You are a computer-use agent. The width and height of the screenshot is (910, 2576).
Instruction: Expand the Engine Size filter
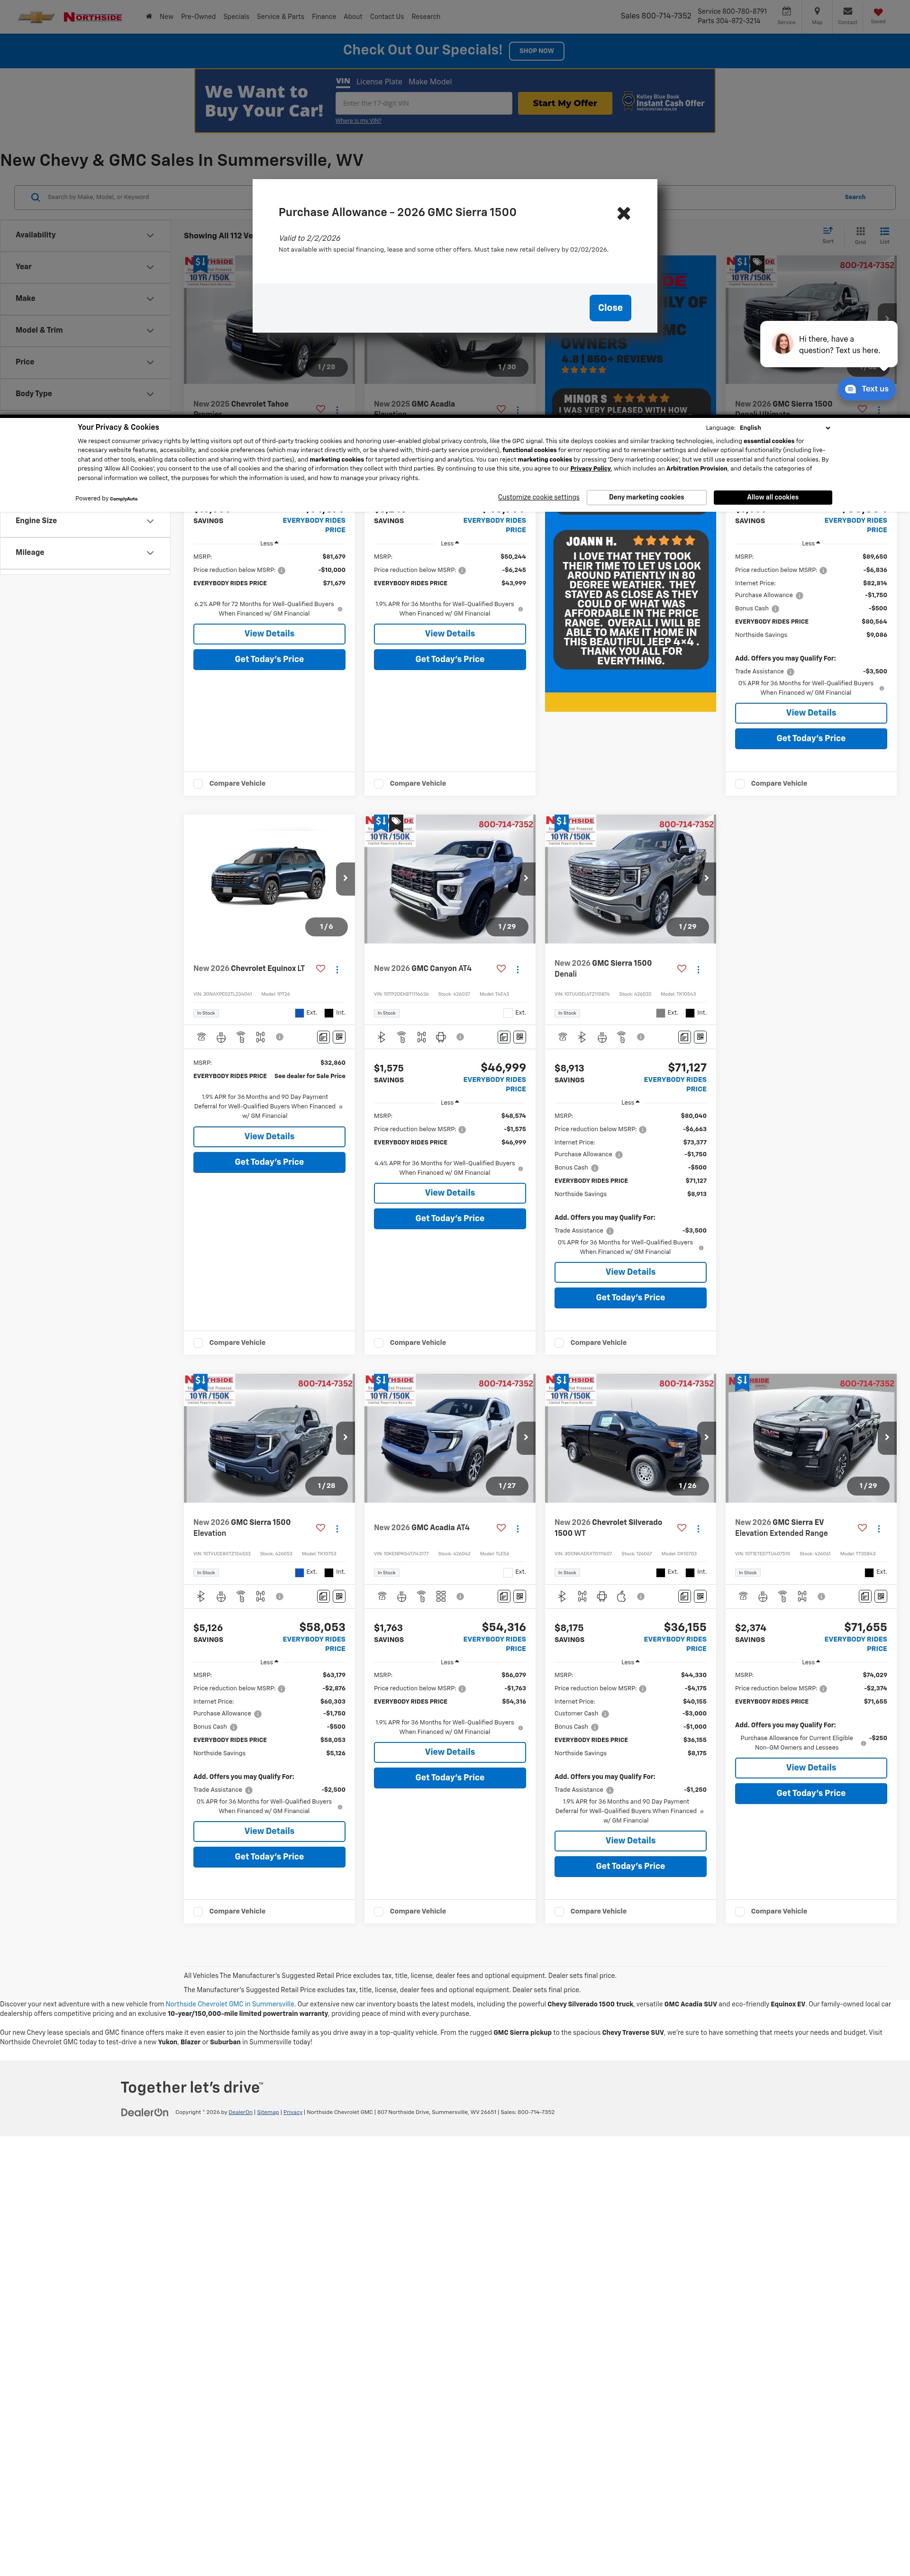coord(85,521)
